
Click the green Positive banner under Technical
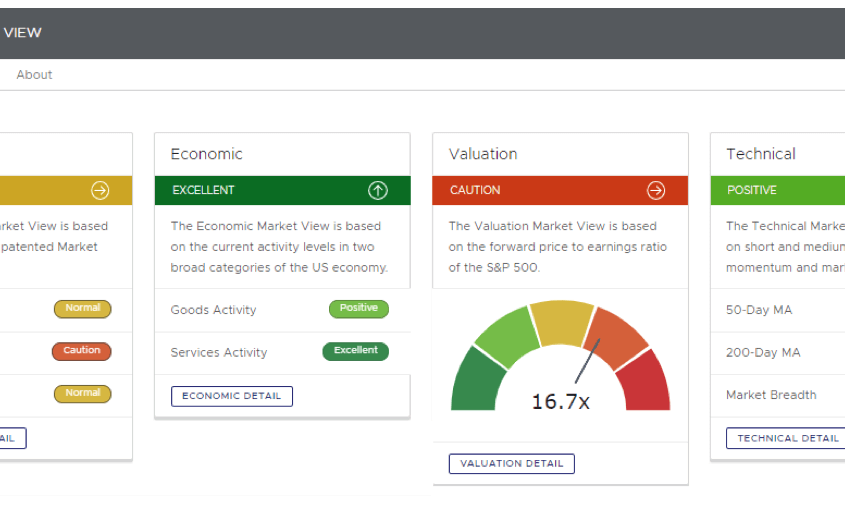(778, 190)
